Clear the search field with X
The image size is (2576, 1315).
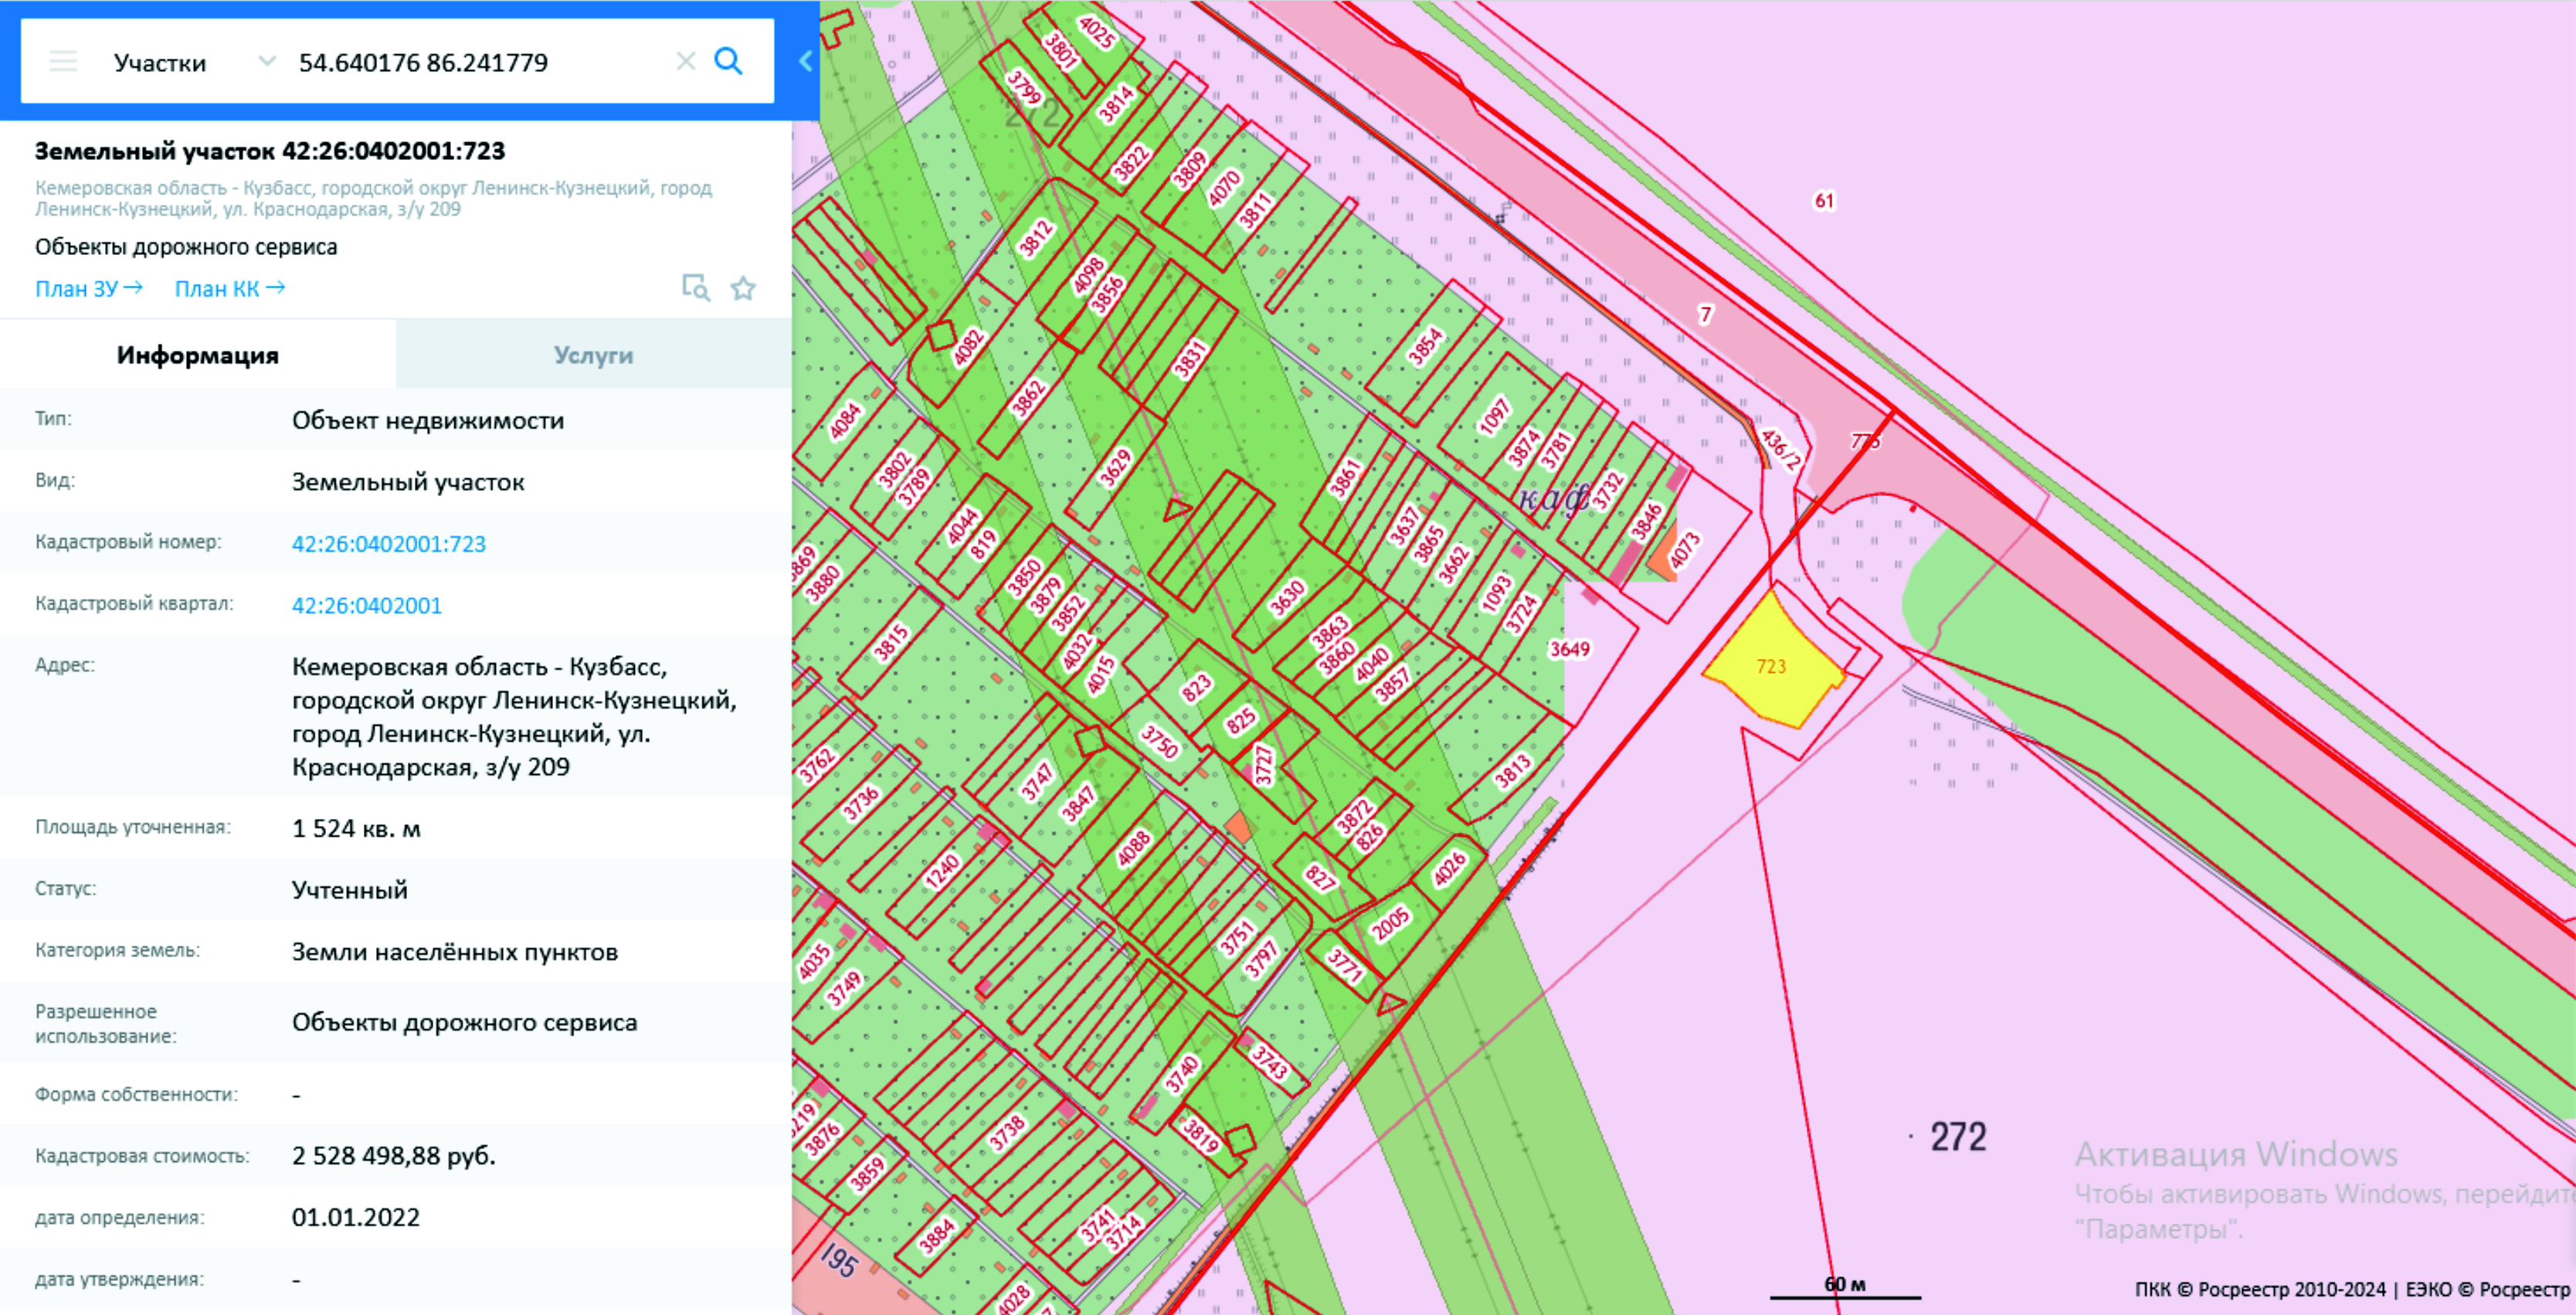coord(685,62)
